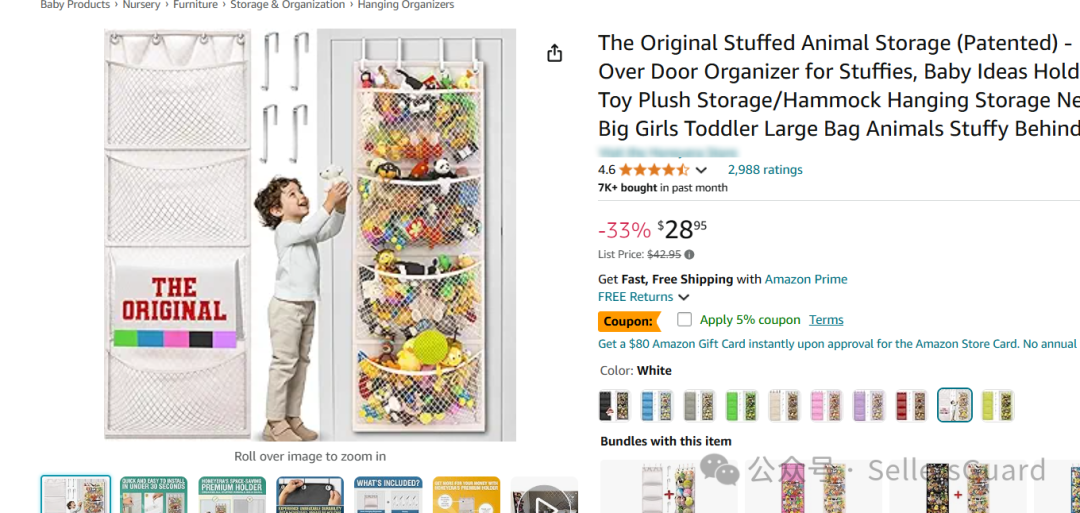Click the 2,988 ratings link
The image size is (1080, 513).
coord(765,170)
